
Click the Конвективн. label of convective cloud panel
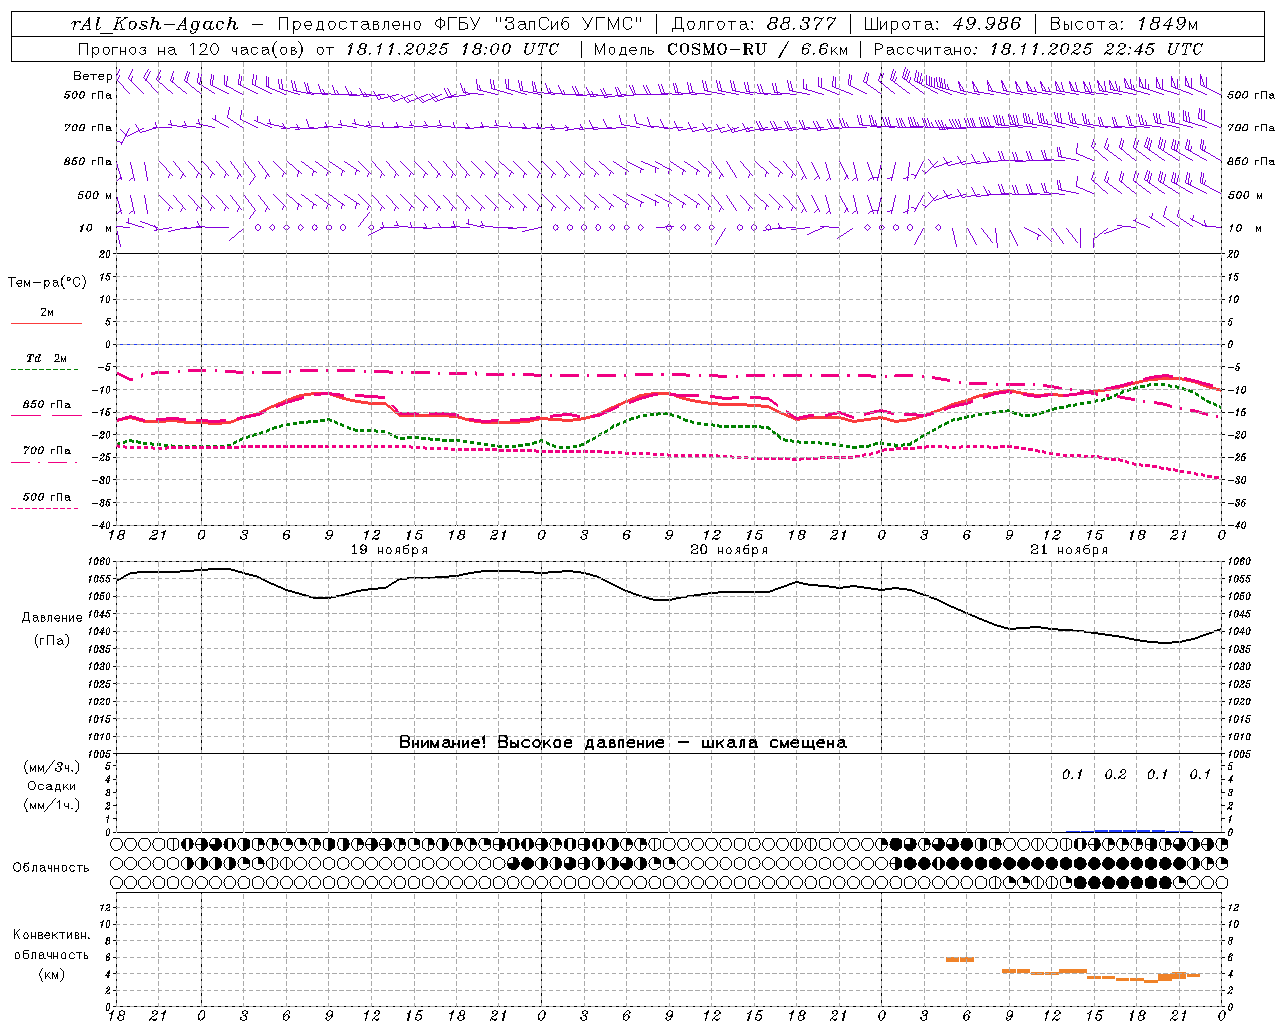pos(51,935)
